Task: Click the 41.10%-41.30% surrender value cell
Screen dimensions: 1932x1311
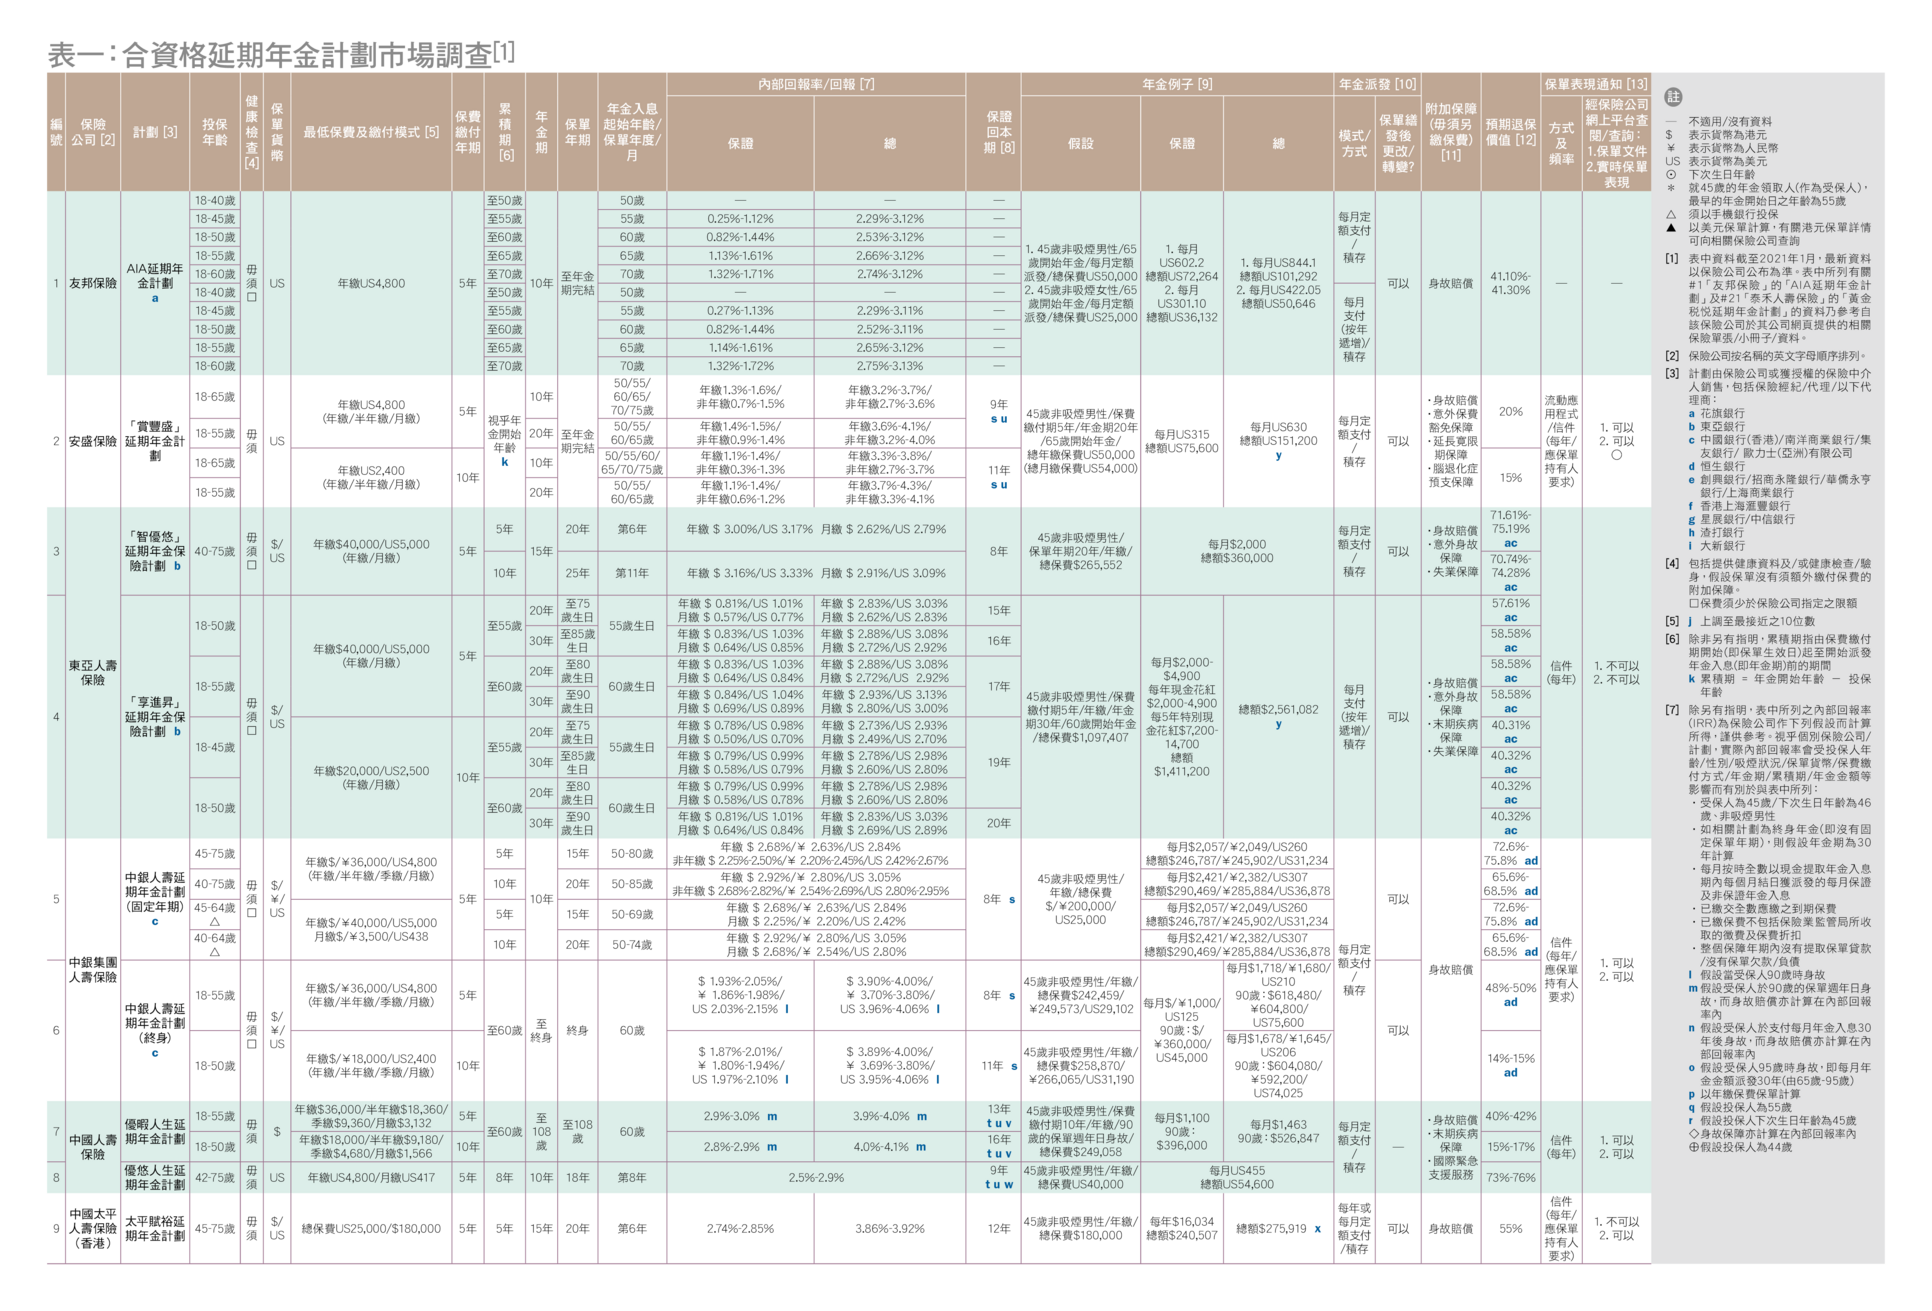Action: pyautogui.click(x=1510, y=283)
